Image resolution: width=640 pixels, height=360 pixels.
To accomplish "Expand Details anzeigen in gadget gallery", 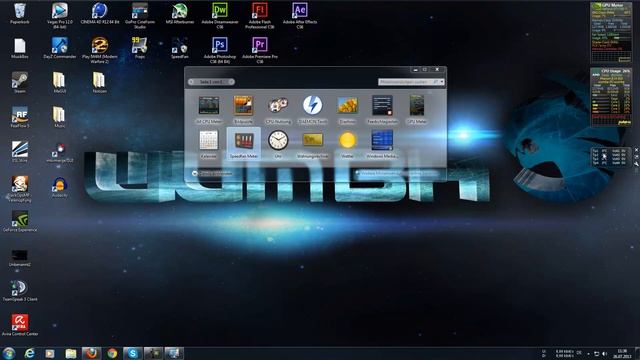I will [x=212, y=173].
